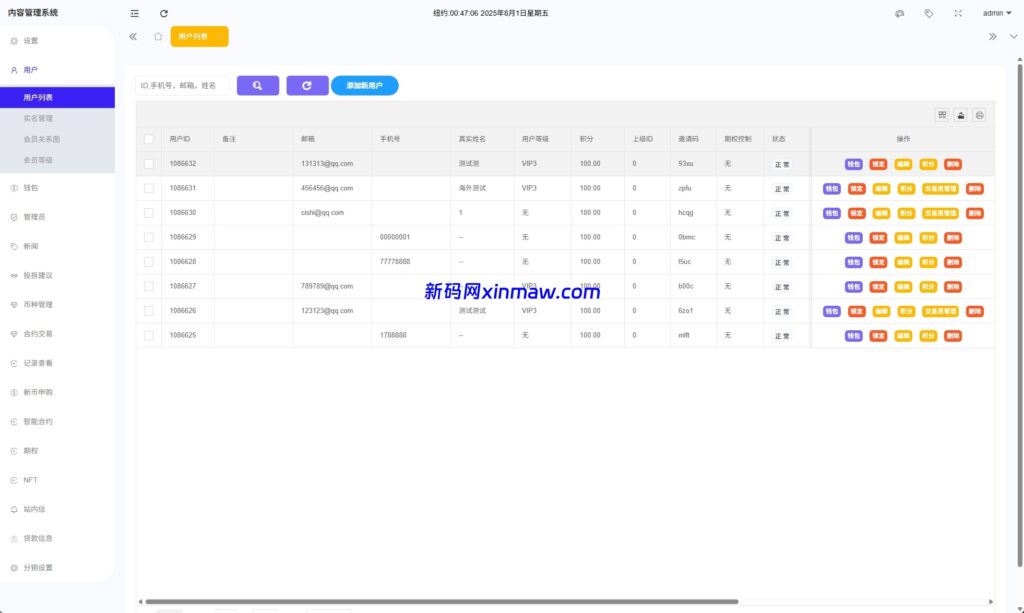The width and height of the screenshot is (1024, 613).
Task: Click the 添加新用户 button
Action: (x=364, y=86)
